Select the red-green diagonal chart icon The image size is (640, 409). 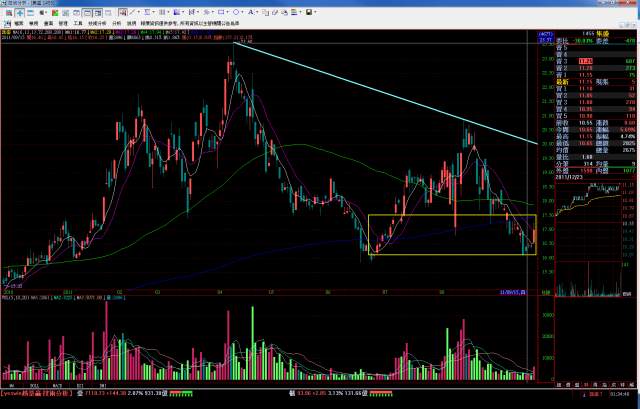coord(55,13)
